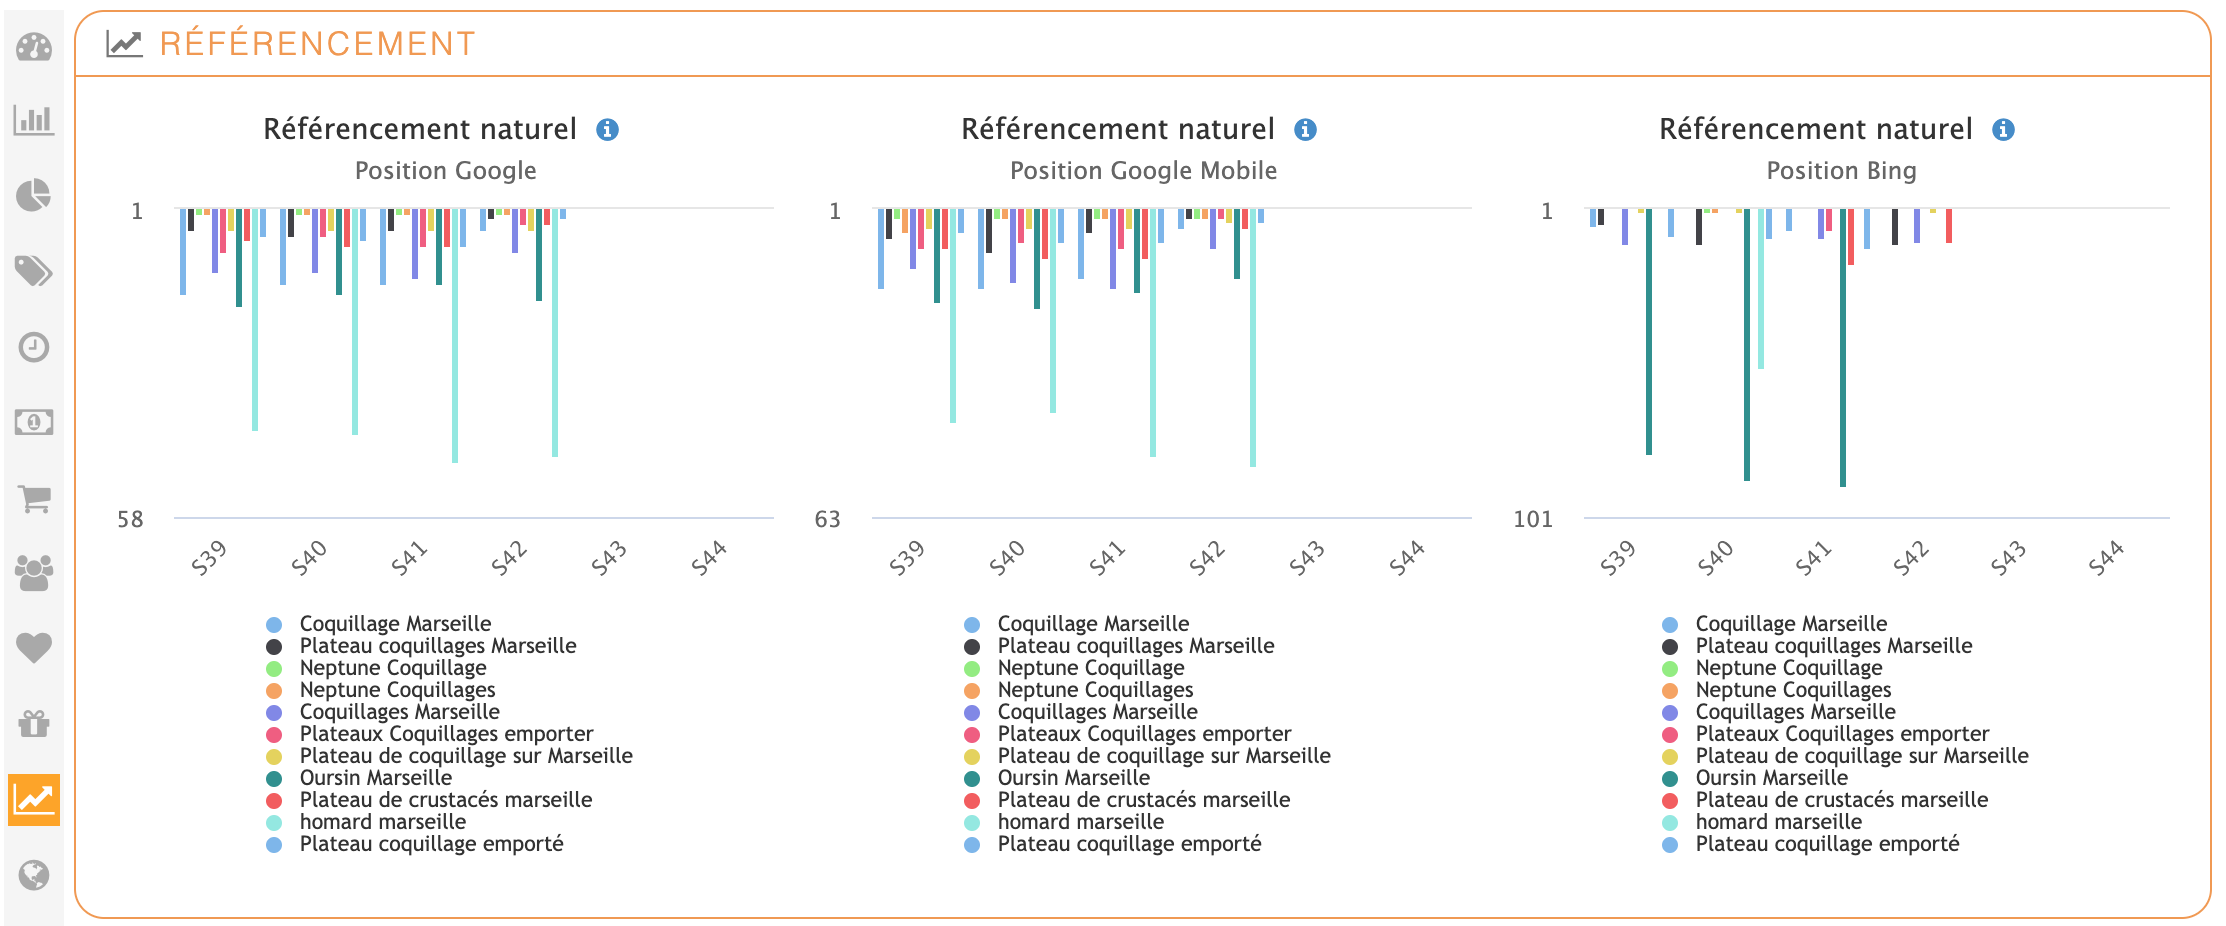Go to the pie chart section
This screenshot has height=926, width=2226.
click(34, 195)
